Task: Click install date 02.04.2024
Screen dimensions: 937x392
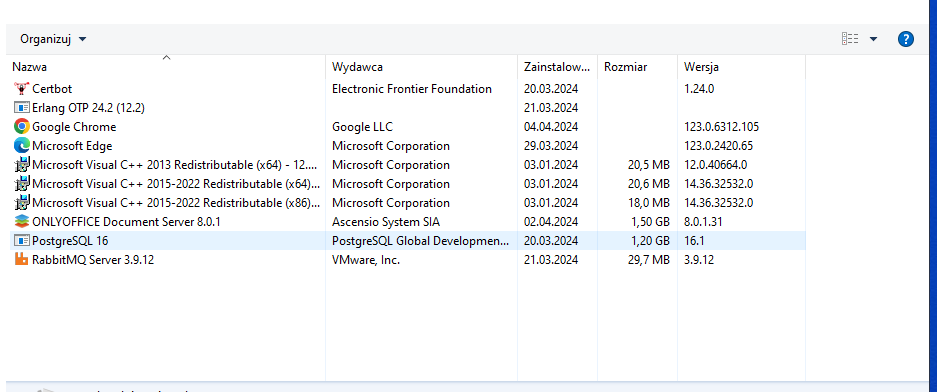Action: pos(551,222)
